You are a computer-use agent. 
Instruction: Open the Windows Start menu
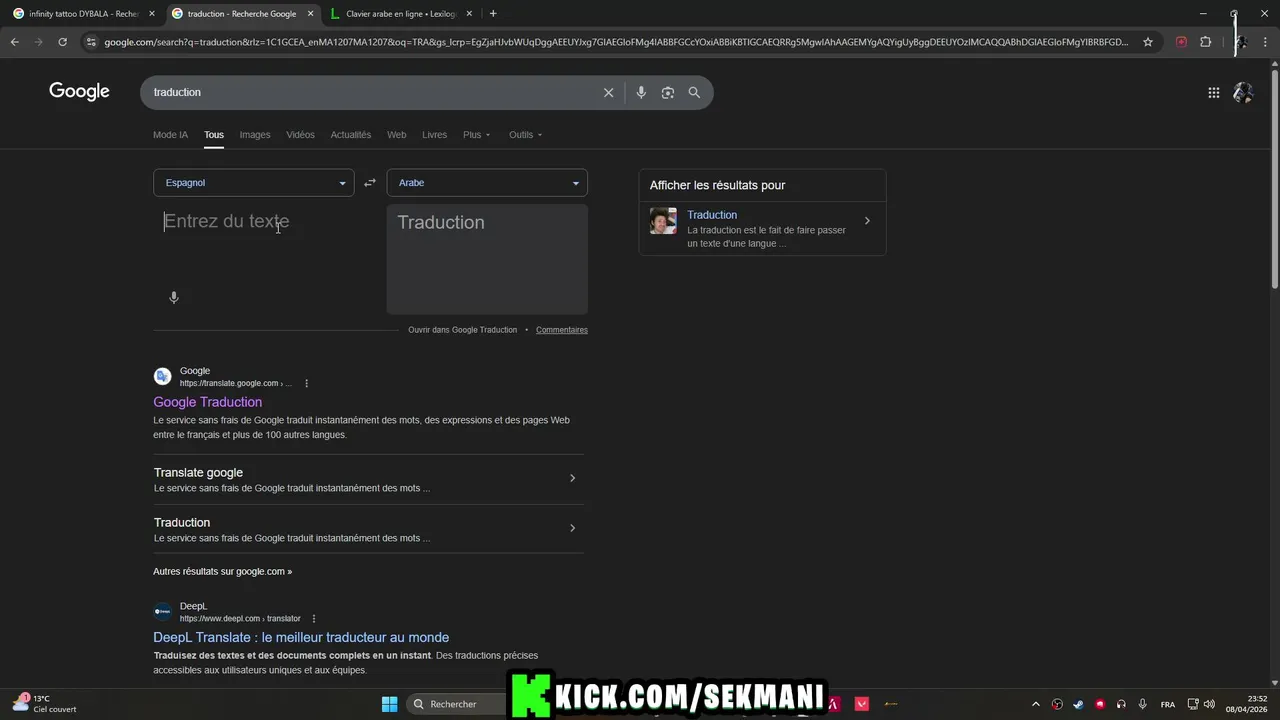click(x=390, y=704)
